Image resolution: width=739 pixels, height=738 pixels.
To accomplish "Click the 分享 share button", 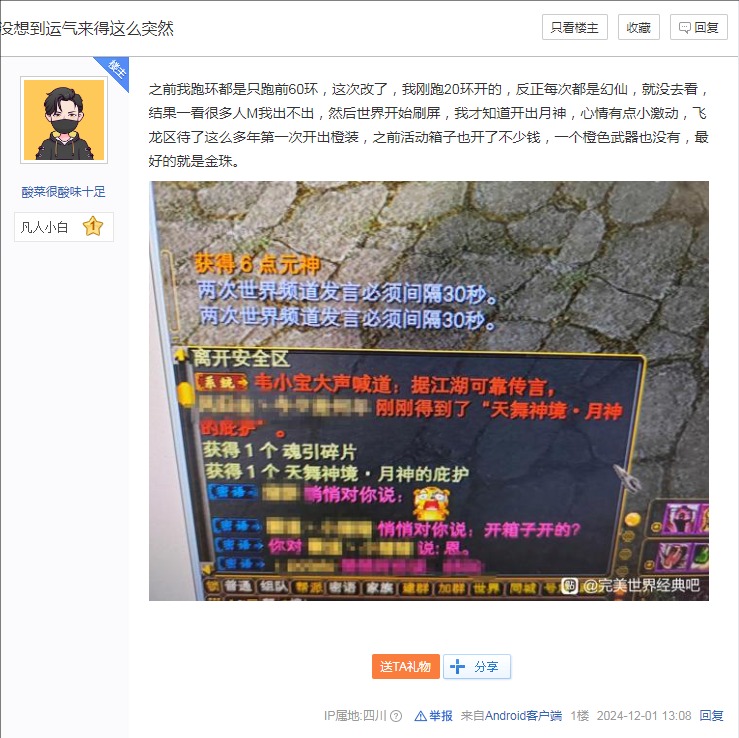I will coord(476,666).
